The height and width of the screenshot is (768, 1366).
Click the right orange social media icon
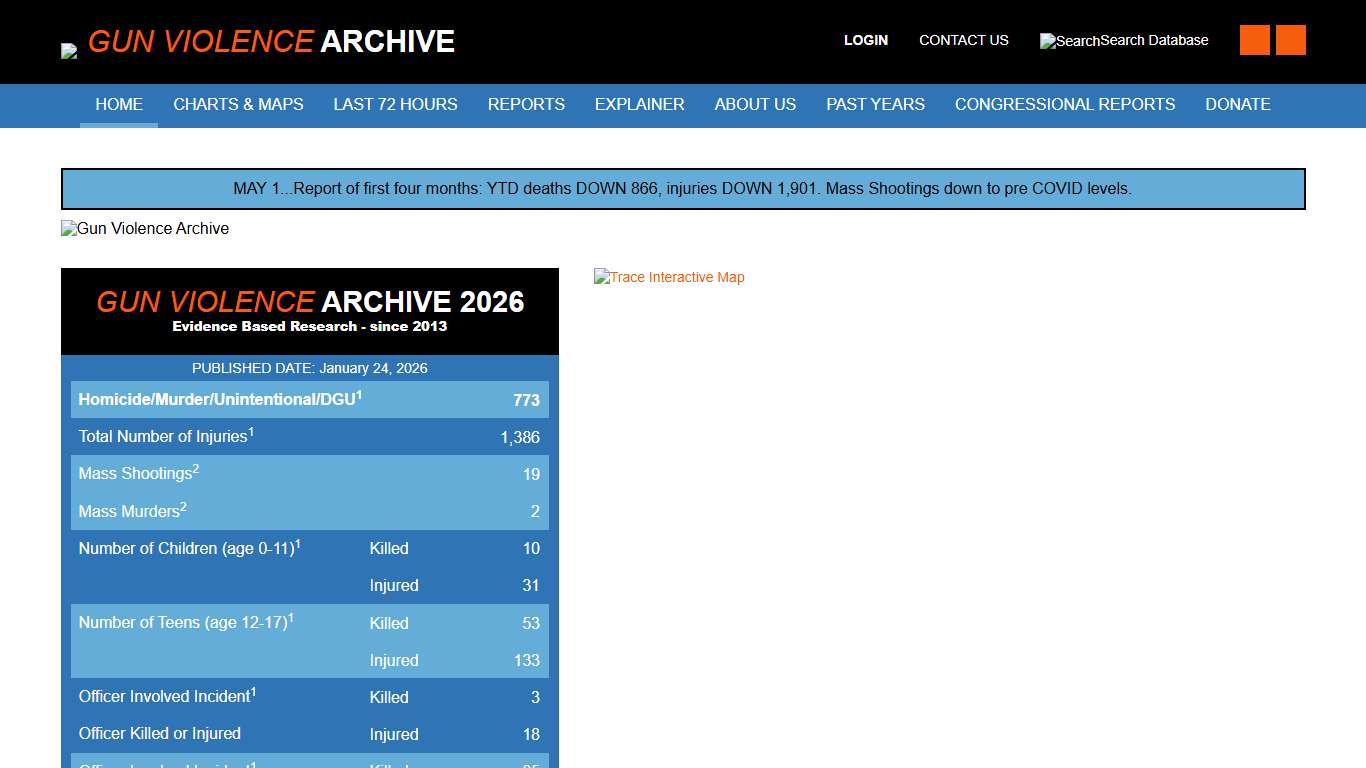click(x=1291, y=40)
